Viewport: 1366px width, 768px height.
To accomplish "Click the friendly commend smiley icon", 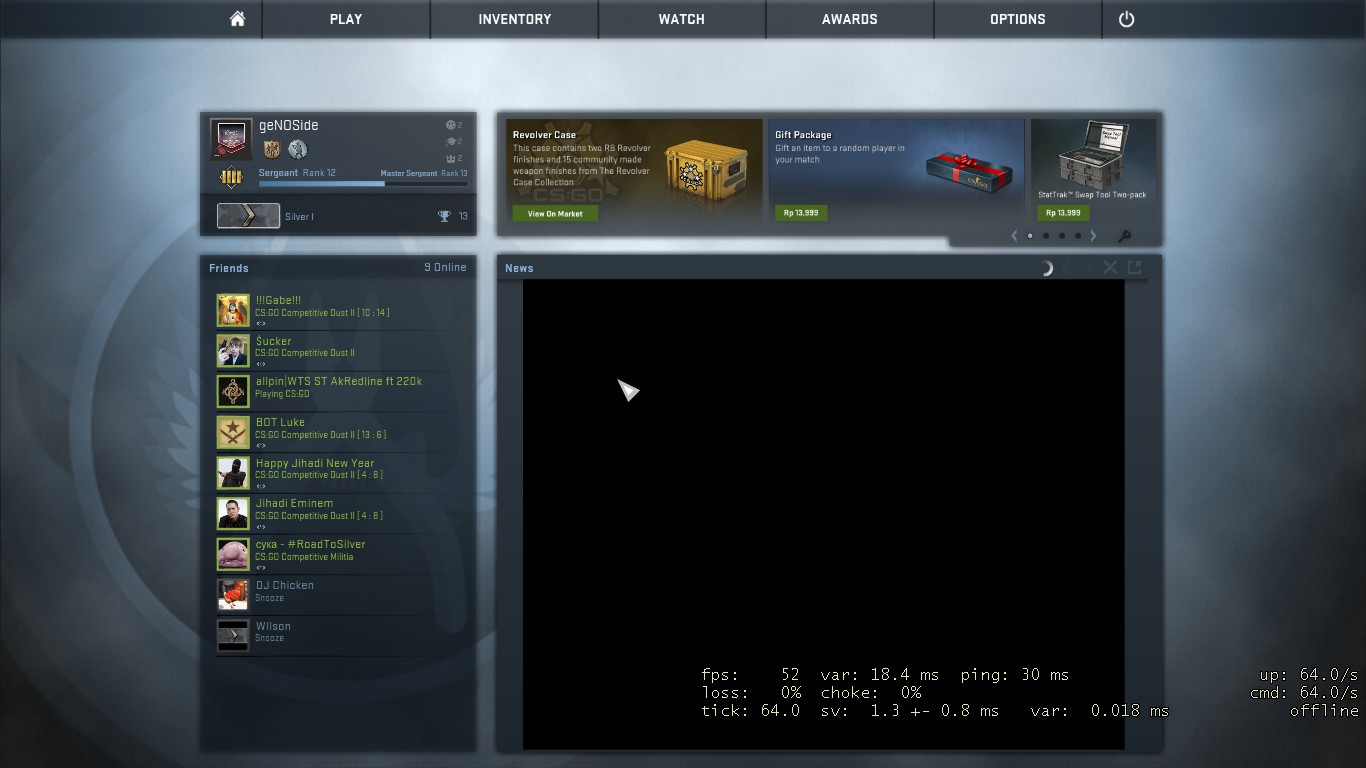I will tap(450, 125).
